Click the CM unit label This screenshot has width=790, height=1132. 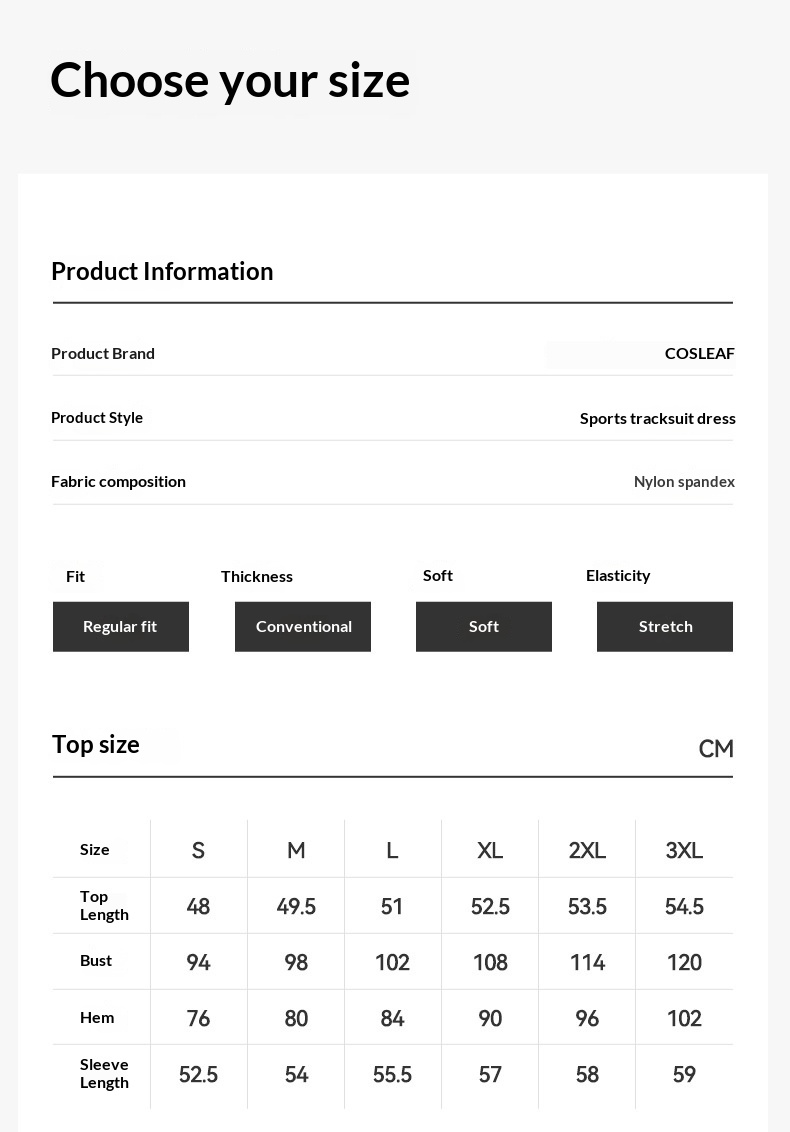coord(716,749)
